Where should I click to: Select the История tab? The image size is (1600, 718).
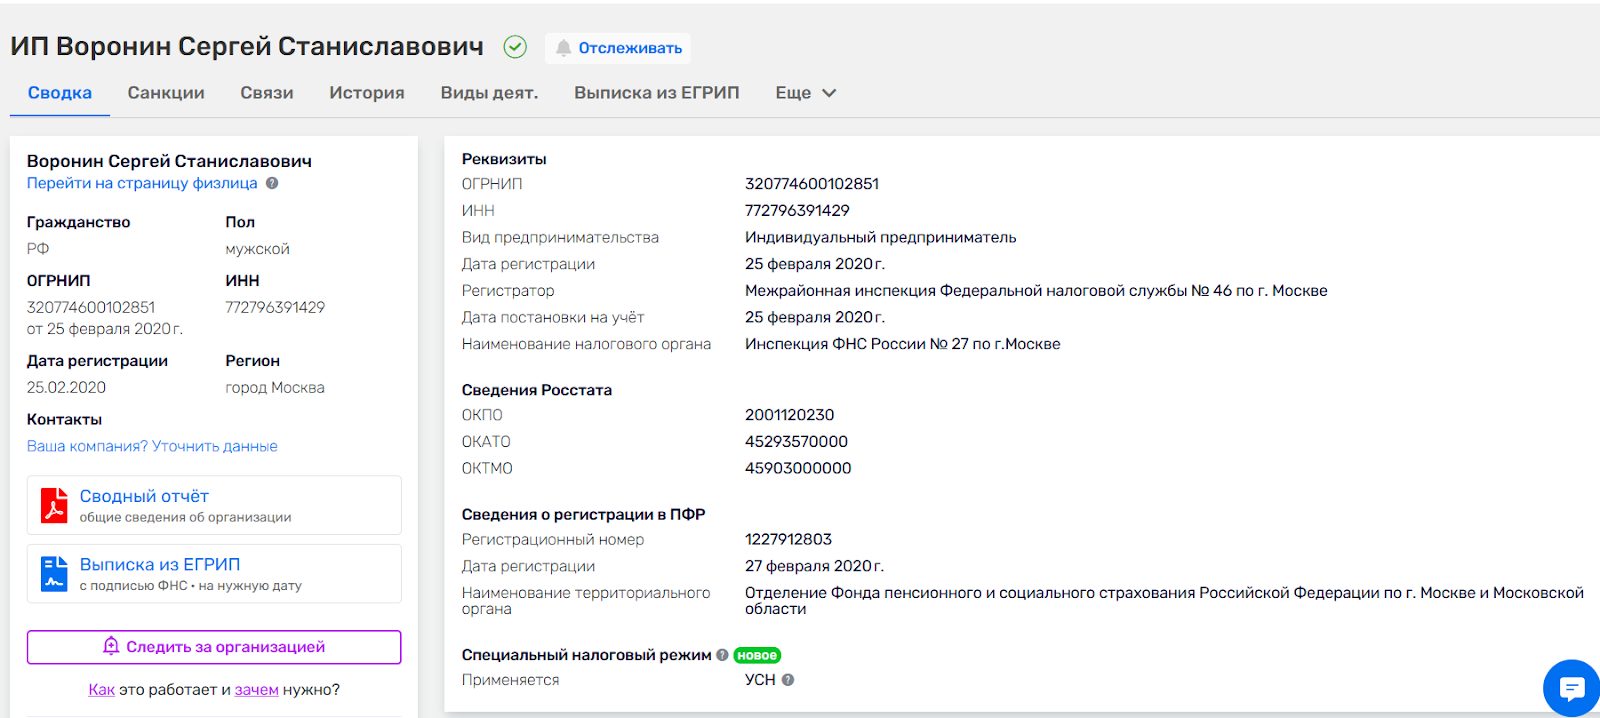(x=367, y=93)
